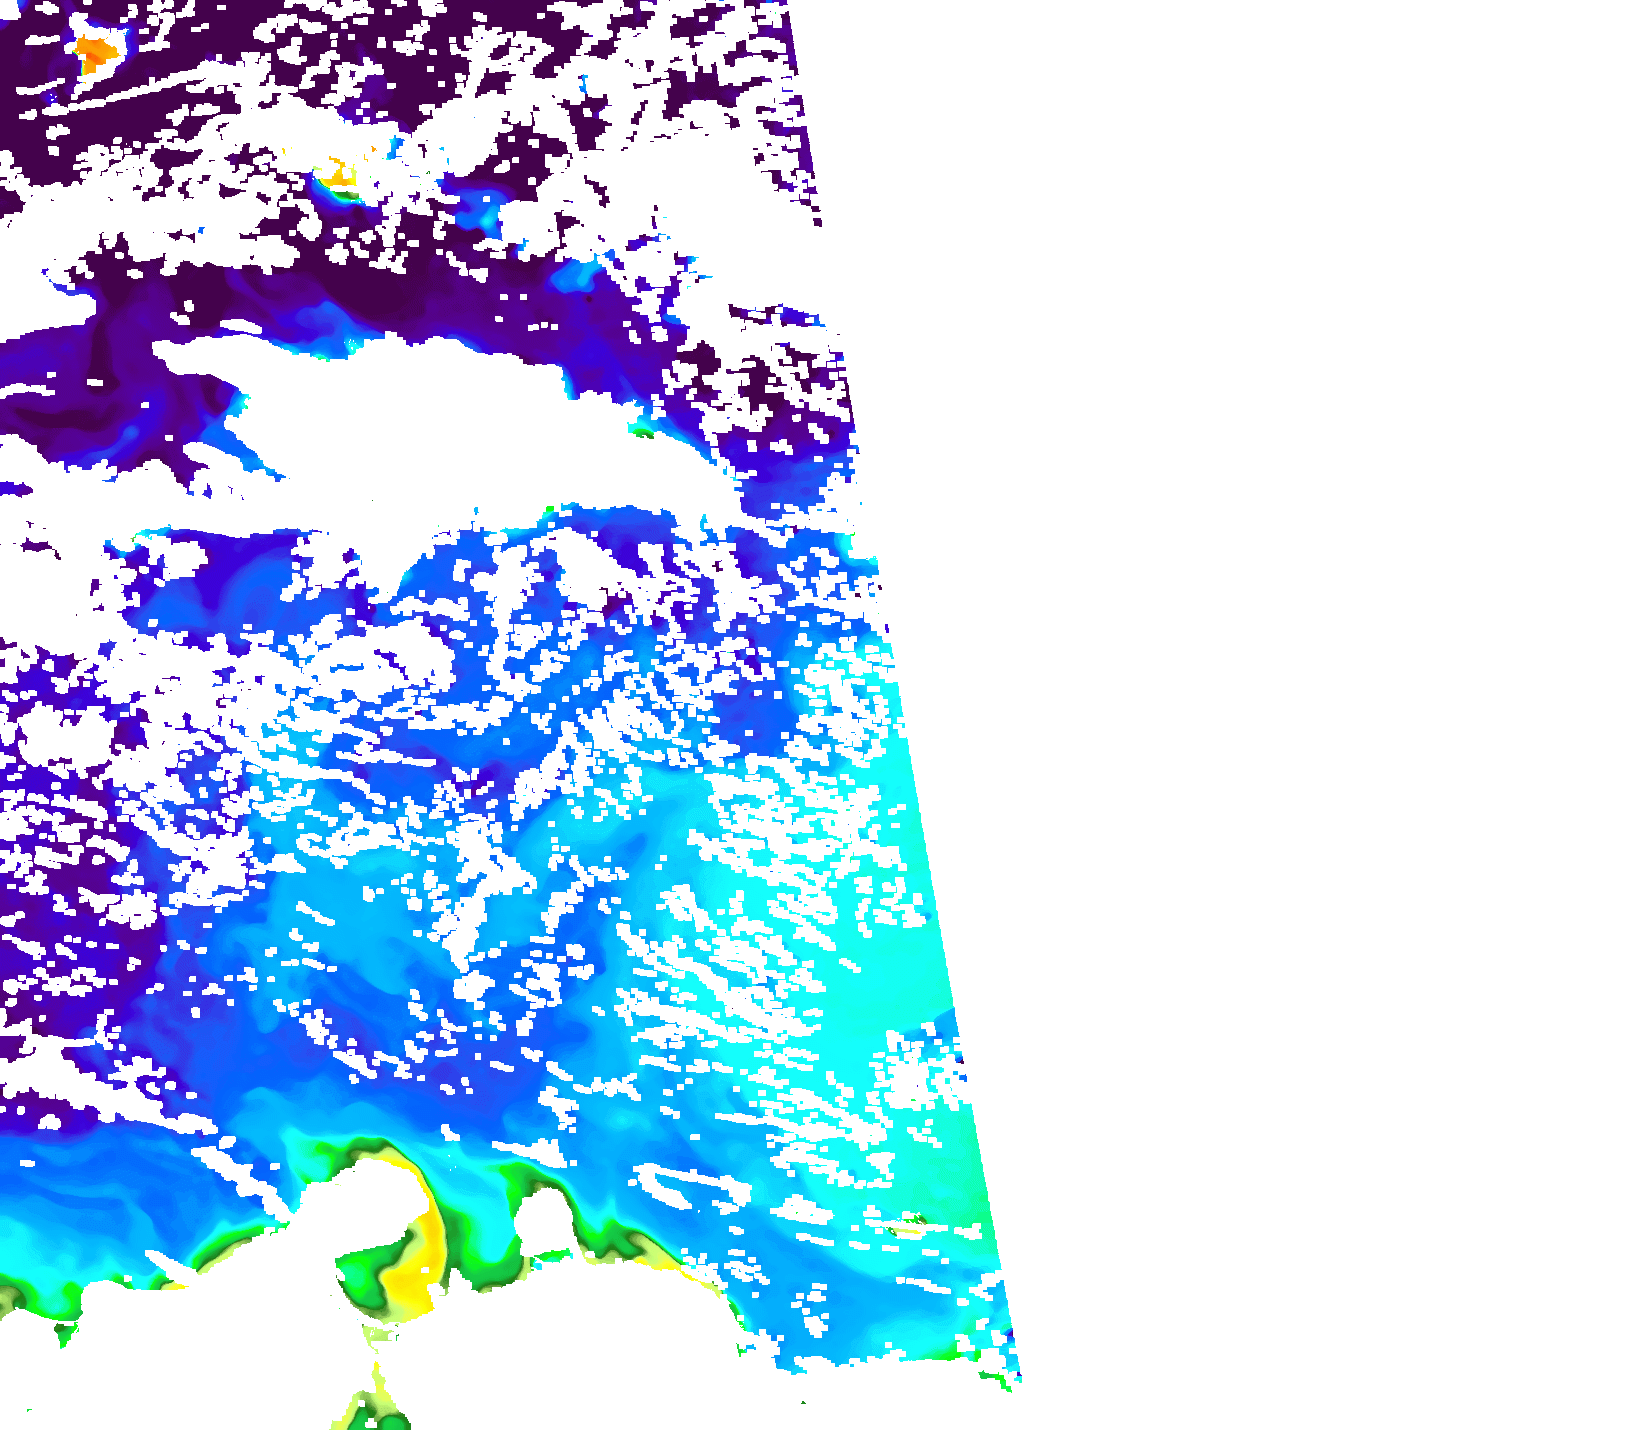
Task: Click the orange patch in the top-left corner
Action: [x=95, y=50]
